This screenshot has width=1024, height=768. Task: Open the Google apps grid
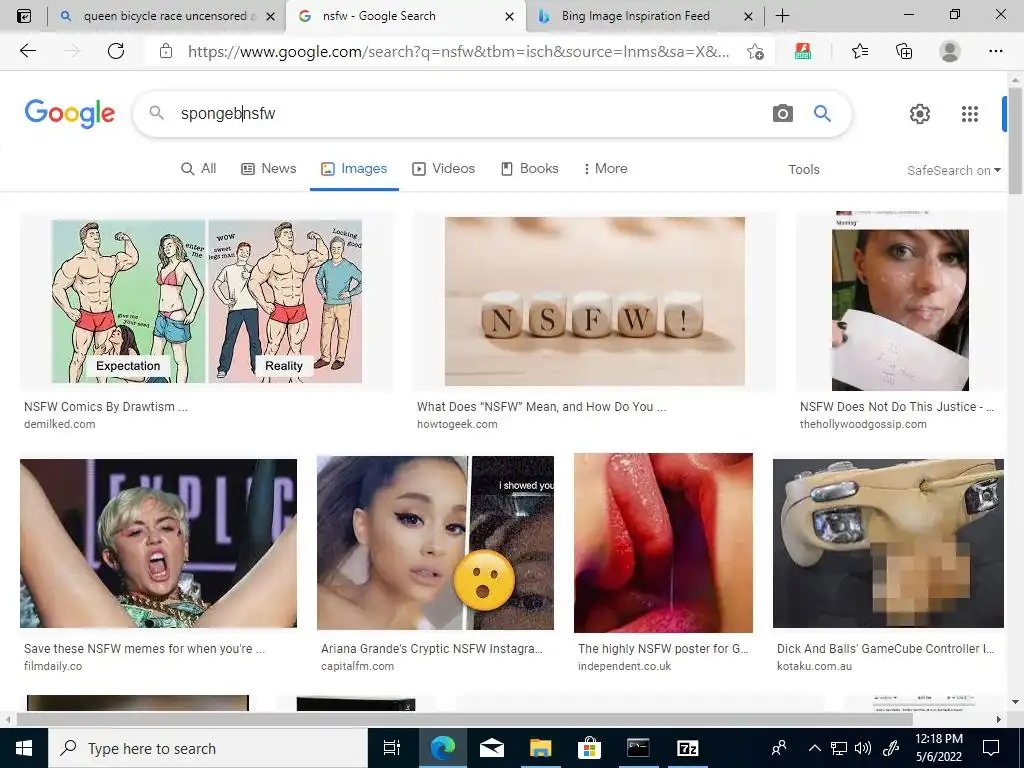pos(970,114)
